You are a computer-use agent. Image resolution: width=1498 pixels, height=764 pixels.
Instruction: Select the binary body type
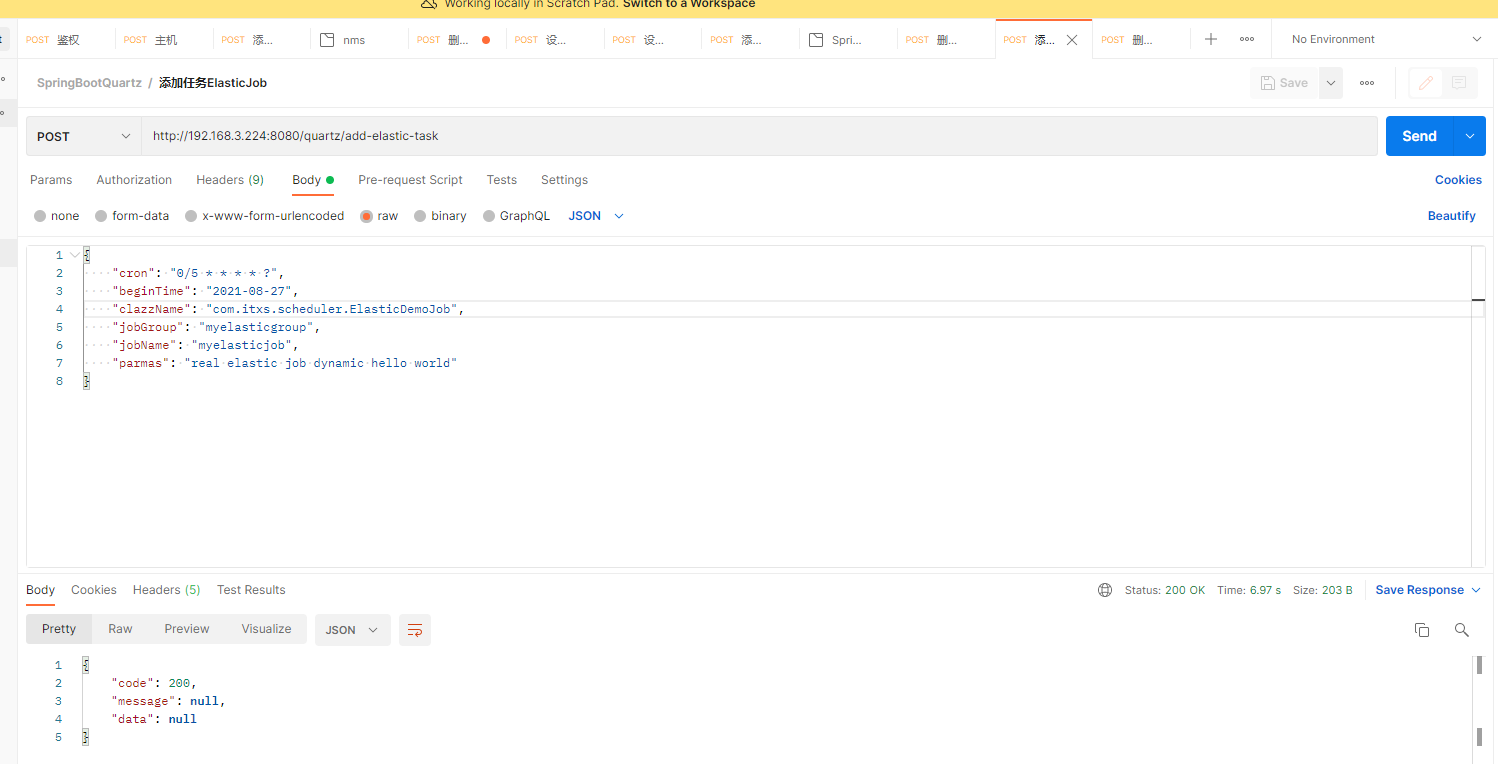440,216
